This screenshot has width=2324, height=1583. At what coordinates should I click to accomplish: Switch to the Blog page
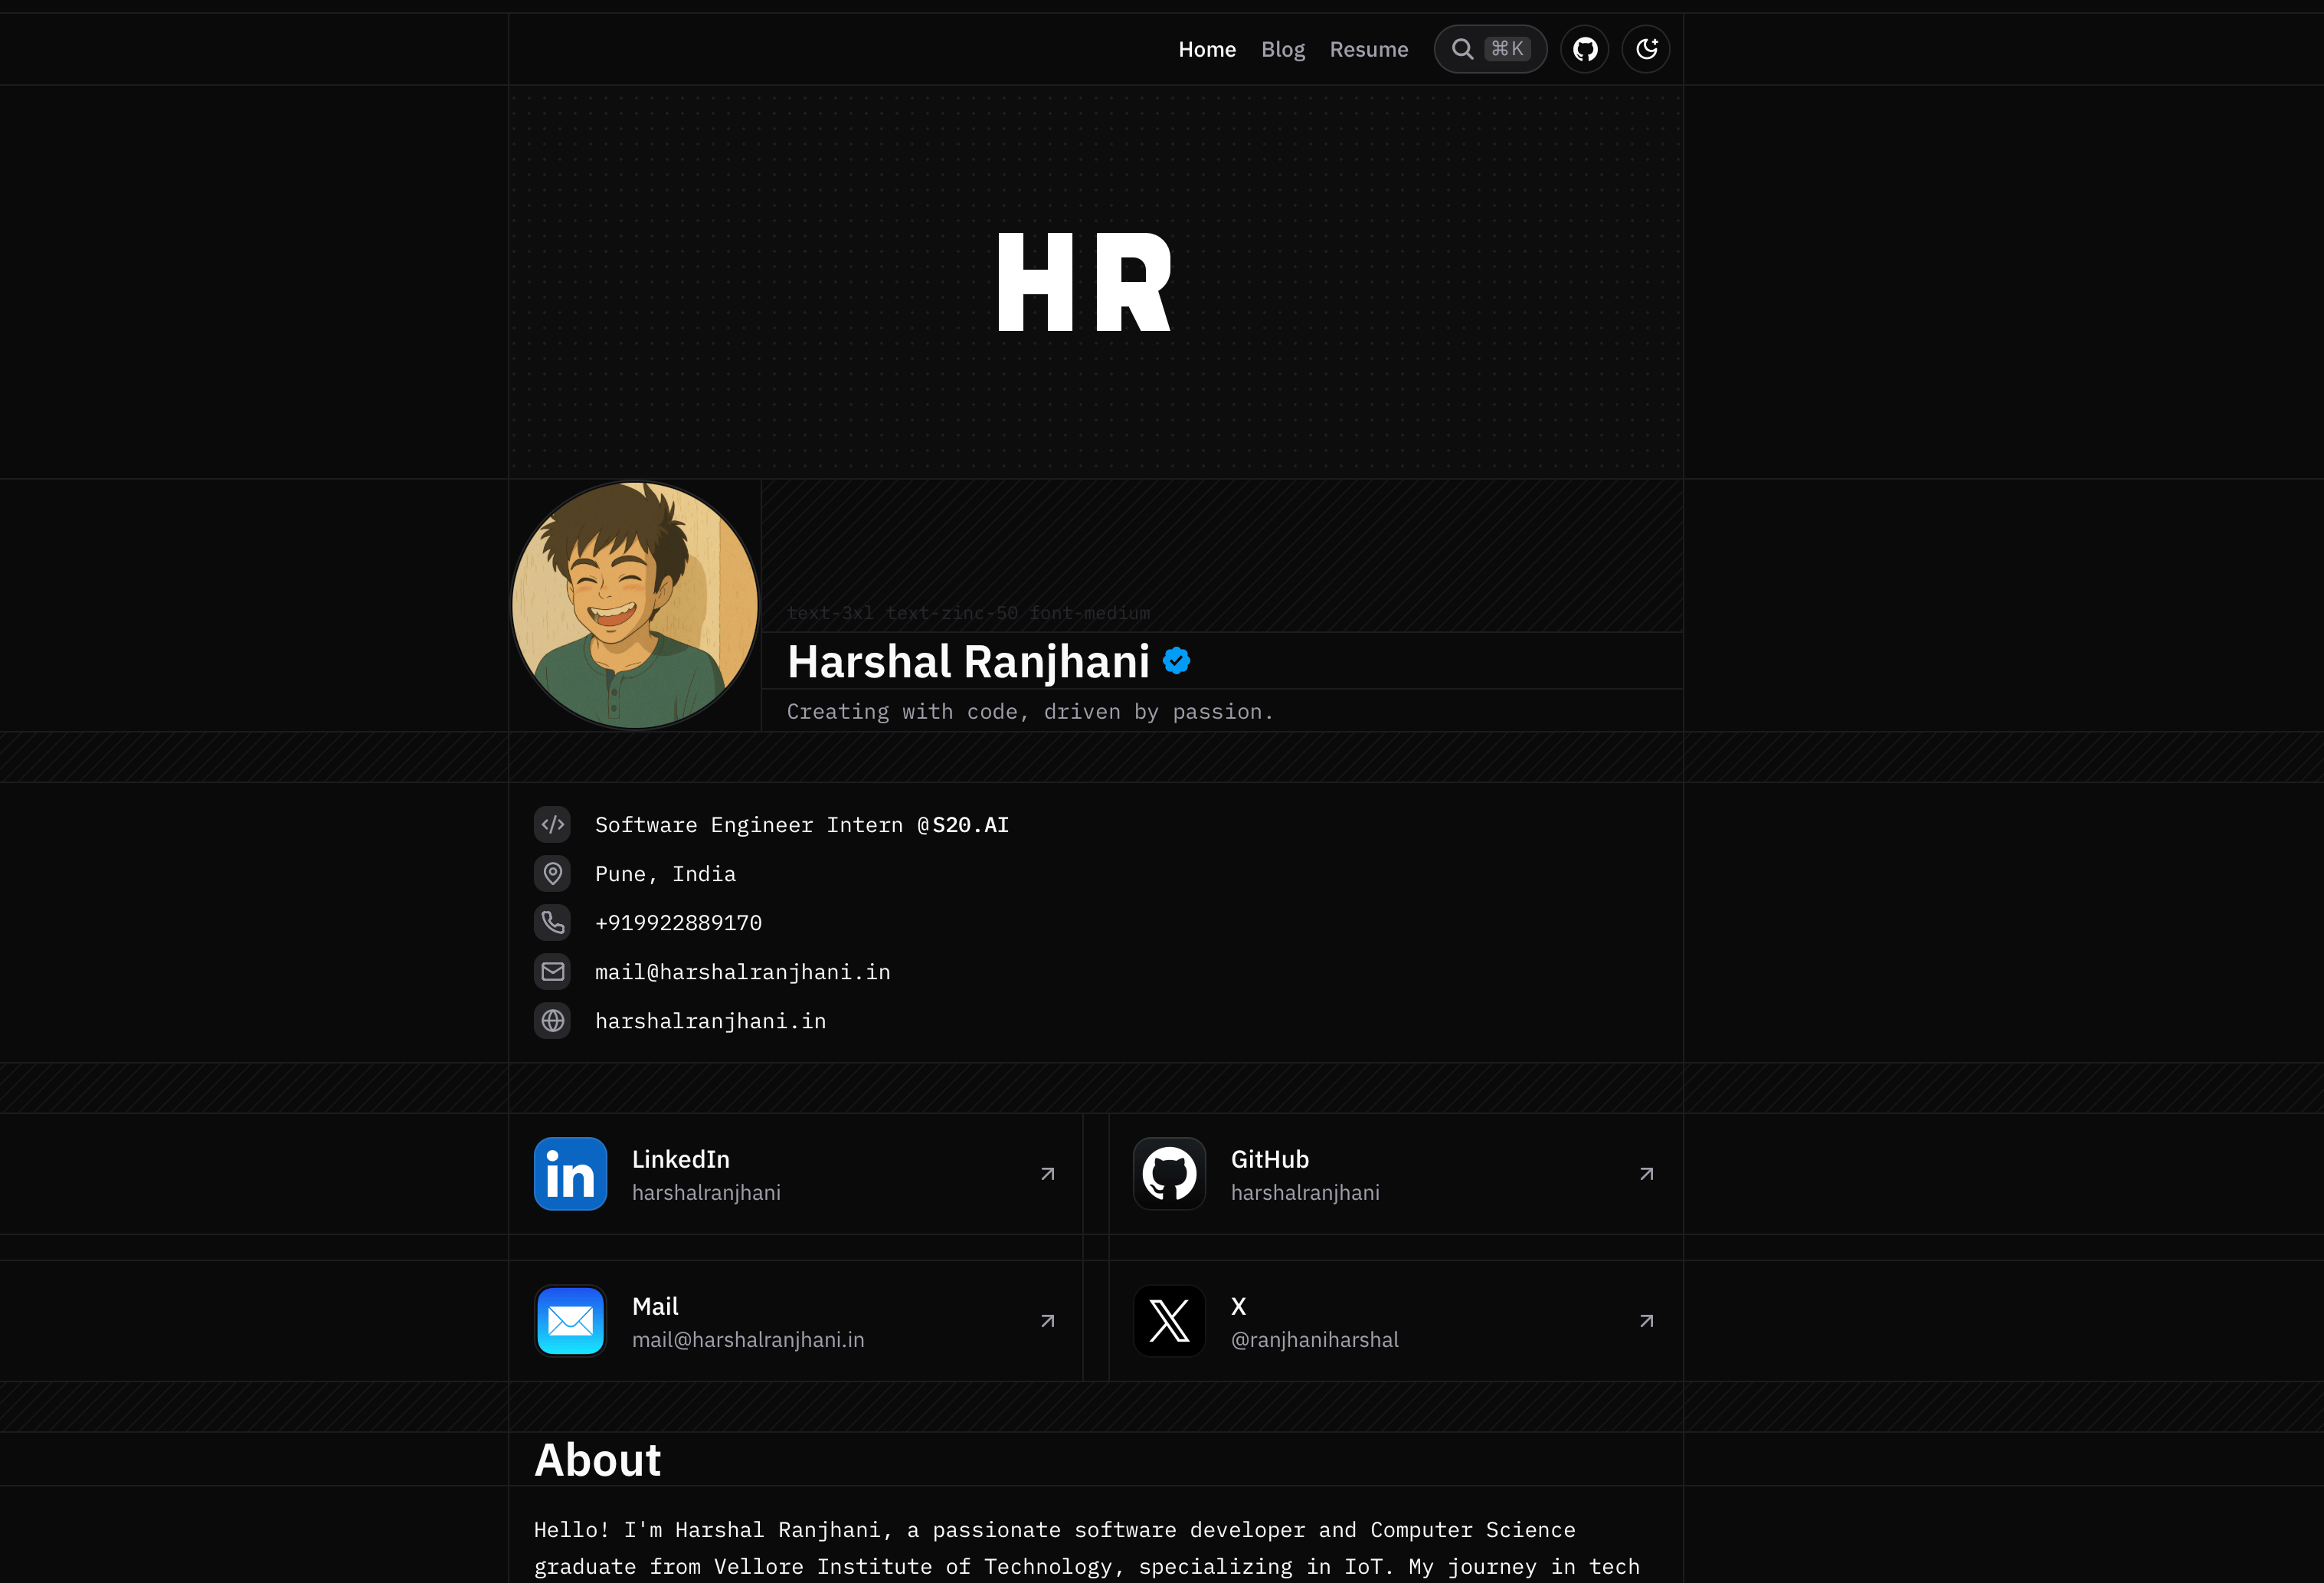pyautogui.click(x=1283, y=48)
